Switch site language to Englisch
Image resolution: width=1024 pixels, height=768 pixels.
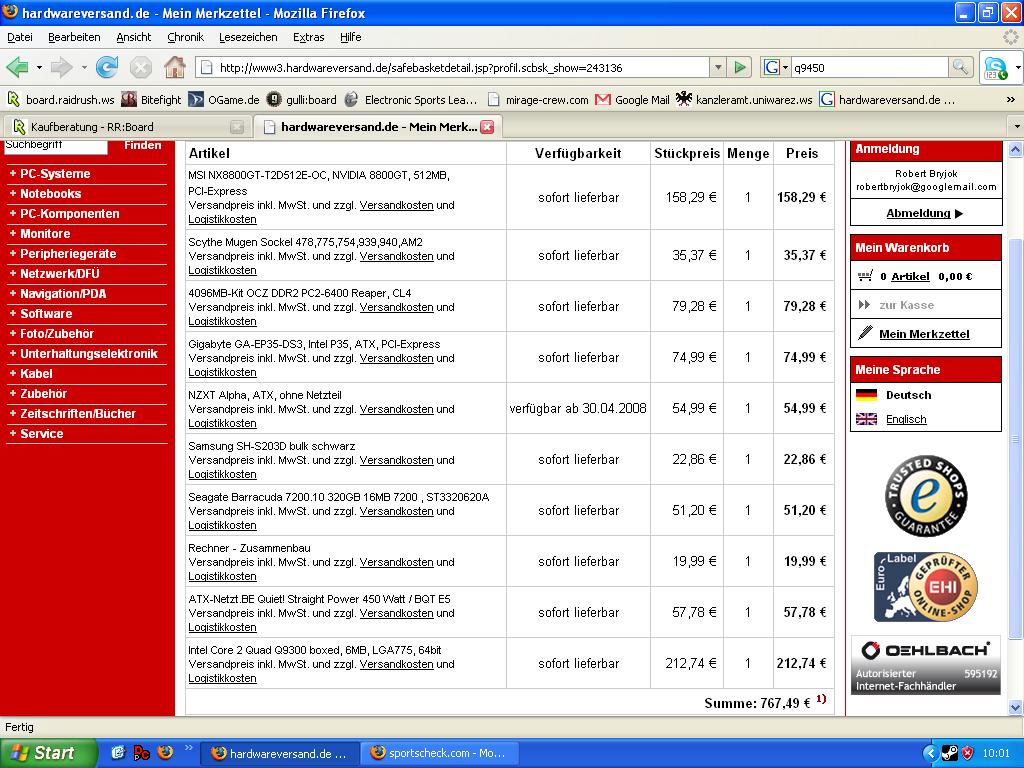click(x=906, y=419)
